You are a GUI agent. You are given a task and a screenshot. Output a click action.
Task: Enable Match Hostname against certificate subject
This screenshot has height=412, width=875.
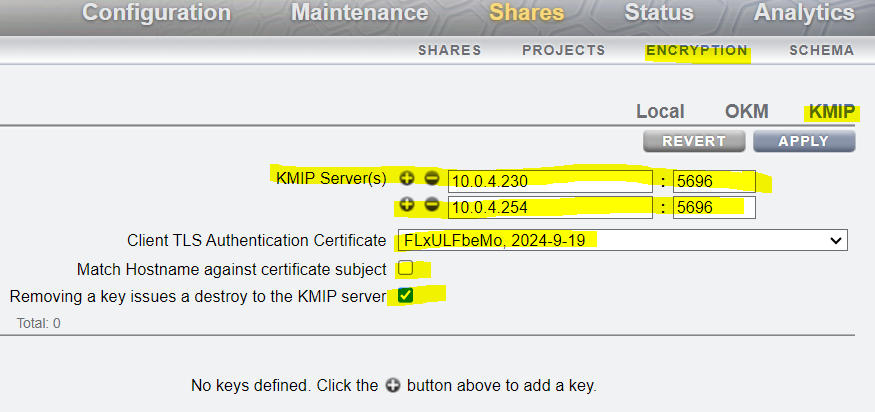pyautogui.click(x=406, y=269)
